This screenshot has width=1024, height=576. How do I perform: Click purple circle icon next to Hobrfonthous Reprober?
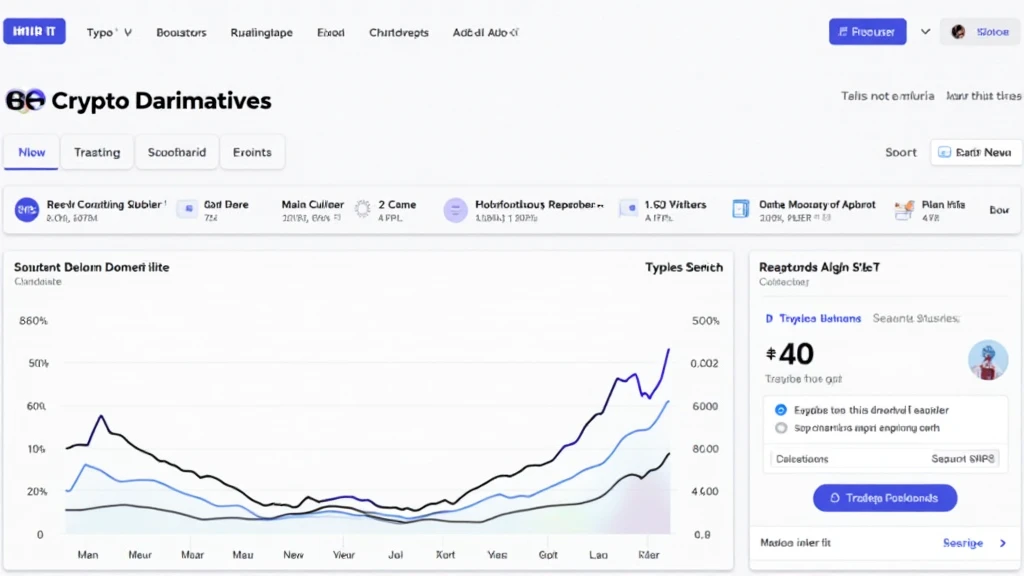[x=455, y=209]
